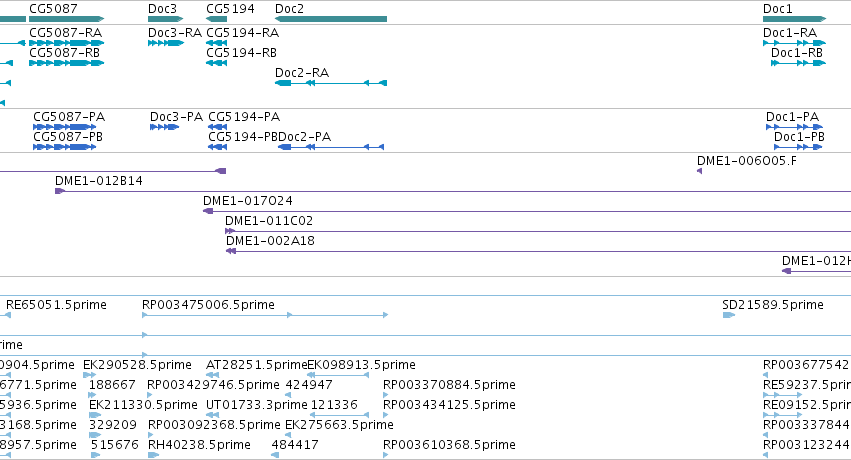Select the Doc3-RA transcript glyph

pos(166,43)
